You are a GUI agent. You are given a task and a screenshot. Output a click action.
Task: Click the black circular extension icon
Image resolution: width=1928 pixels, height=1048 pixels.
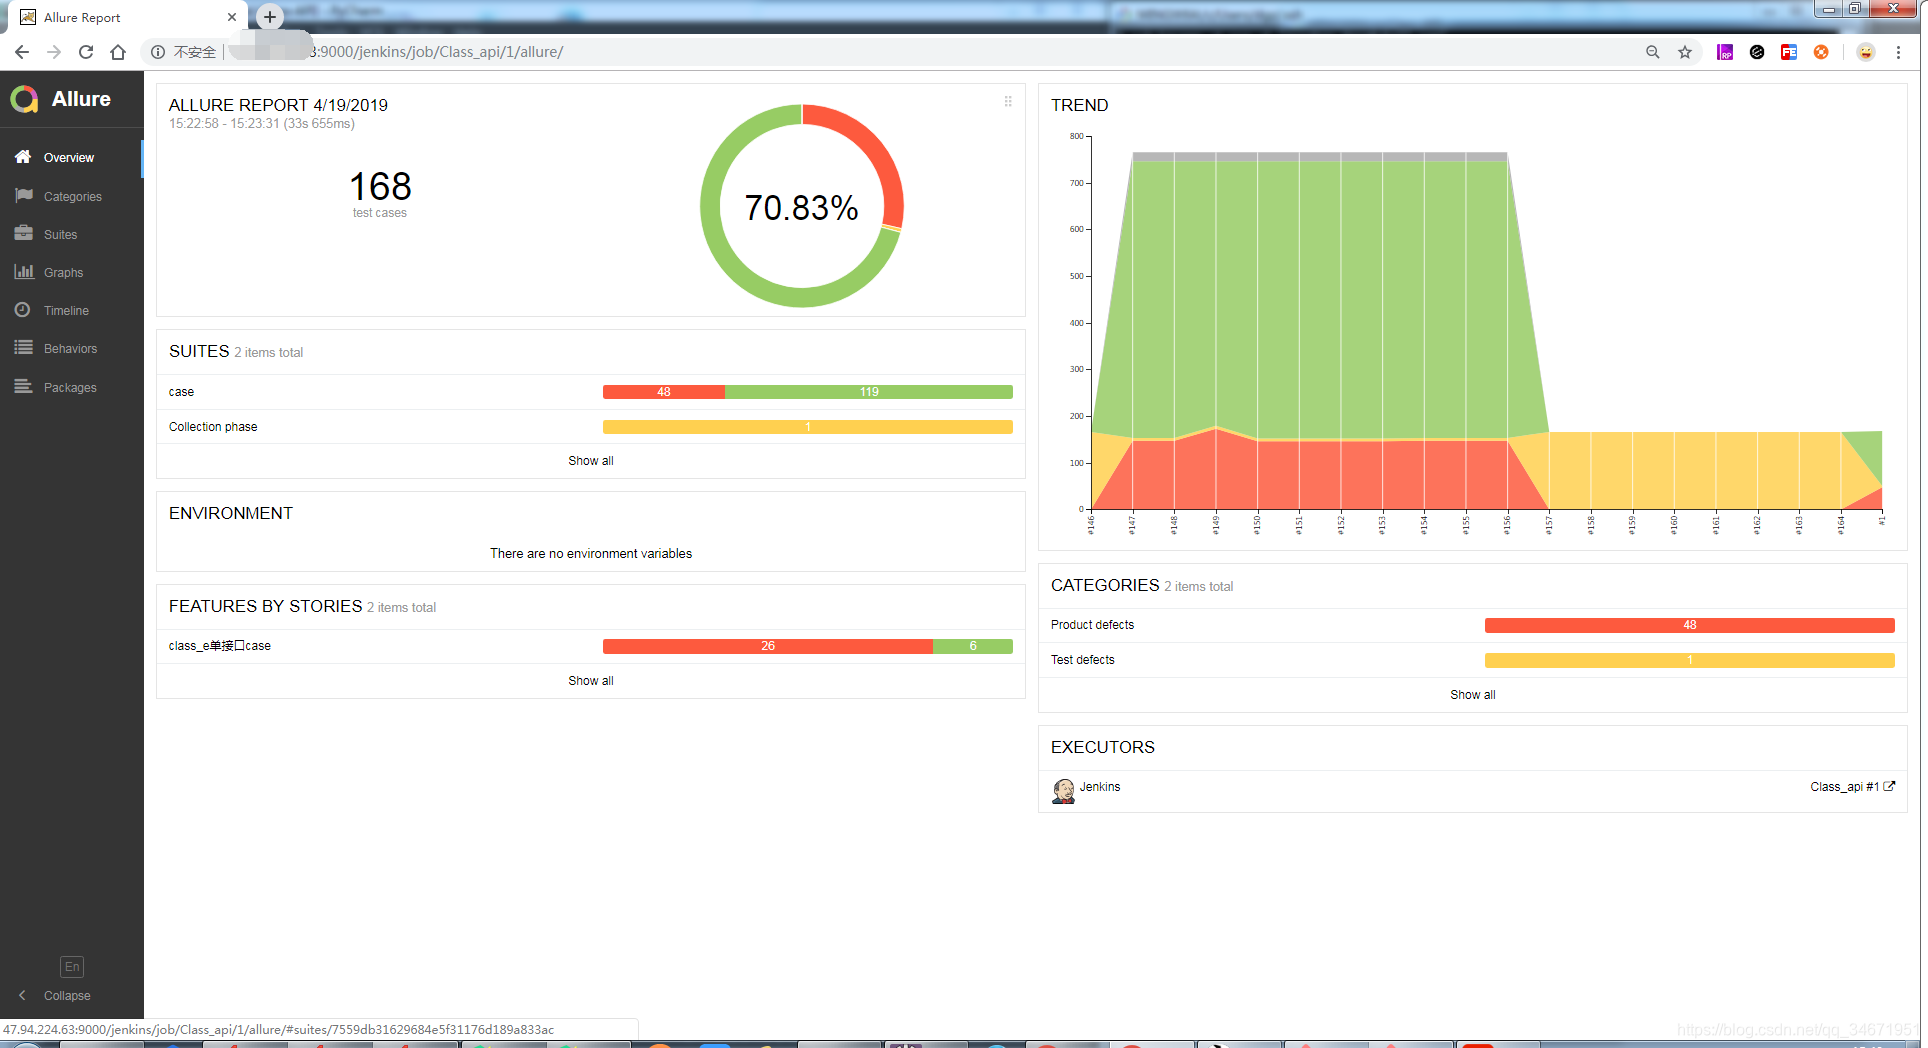(1757, 52)
